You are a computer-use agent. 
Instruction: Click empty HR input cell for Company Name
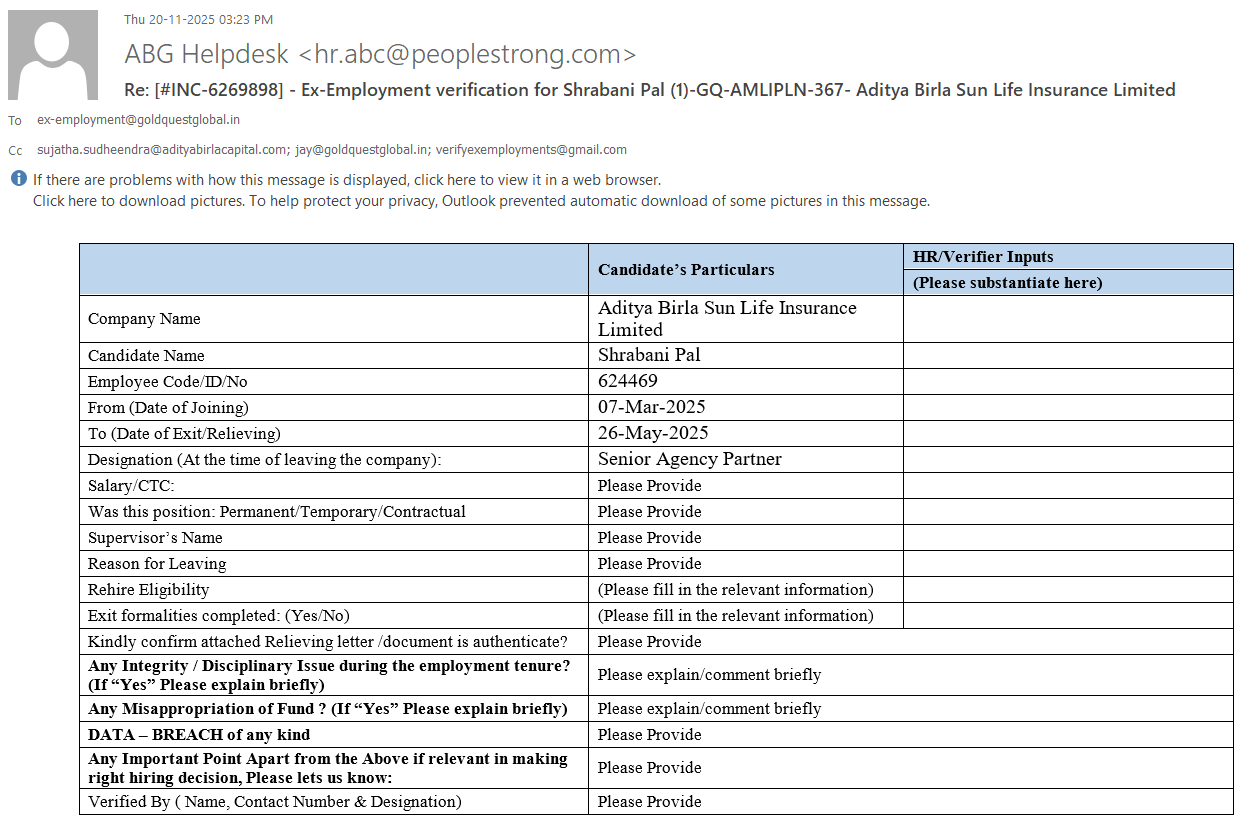pyautogui.click(x=1068, y=319)
